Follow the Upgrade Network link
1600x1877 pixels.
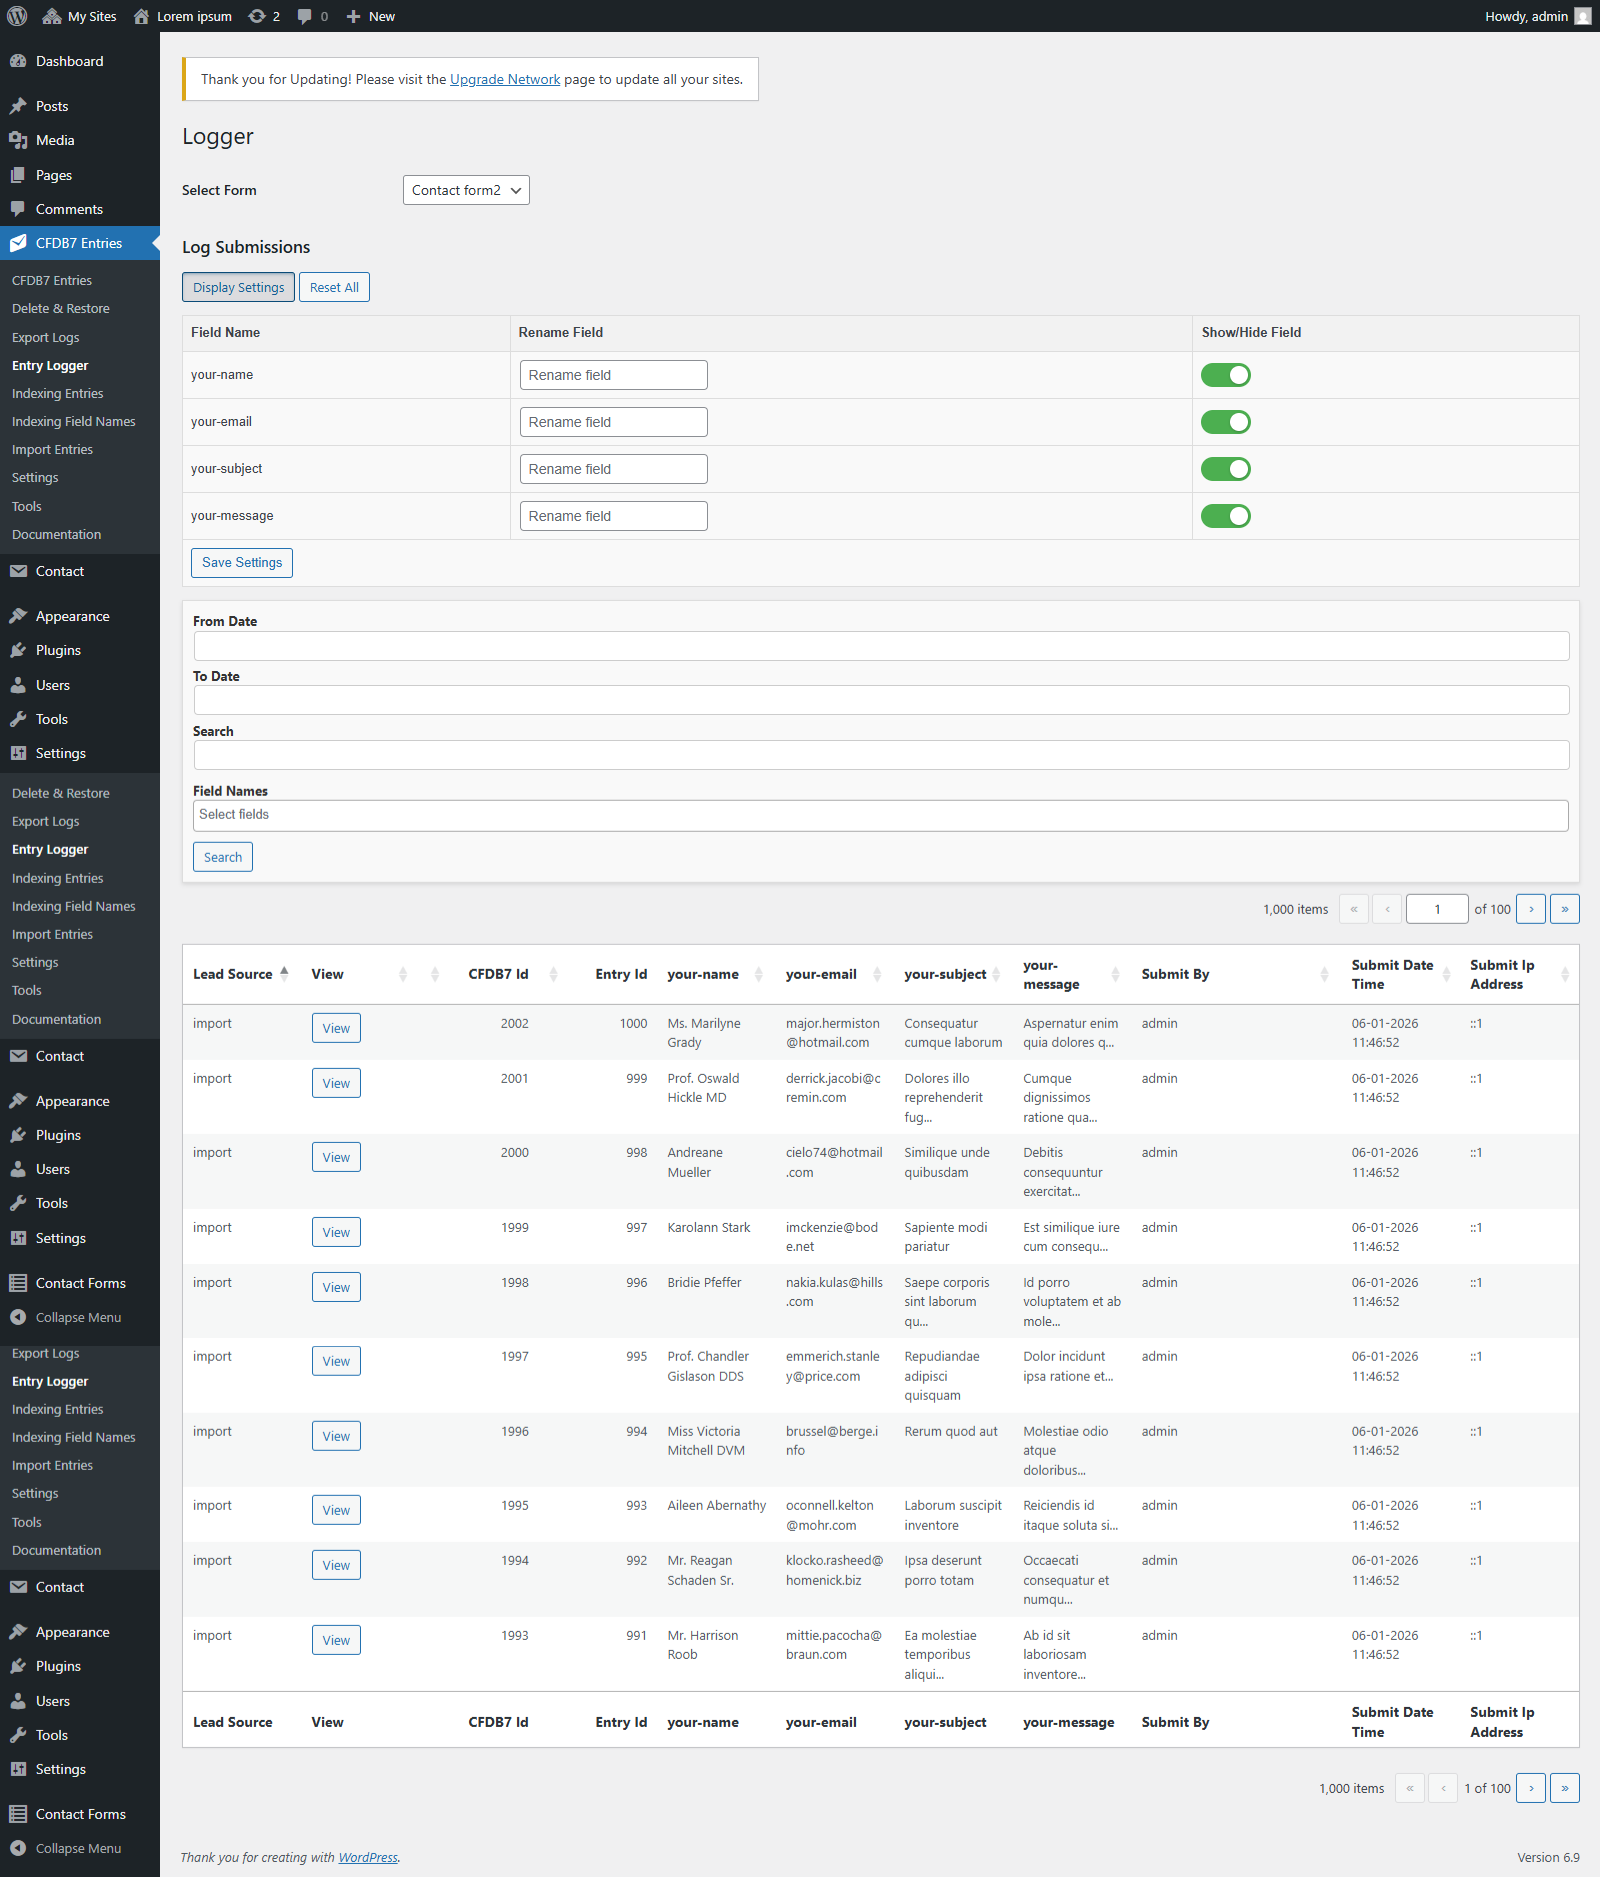click(x=505, y=79)
